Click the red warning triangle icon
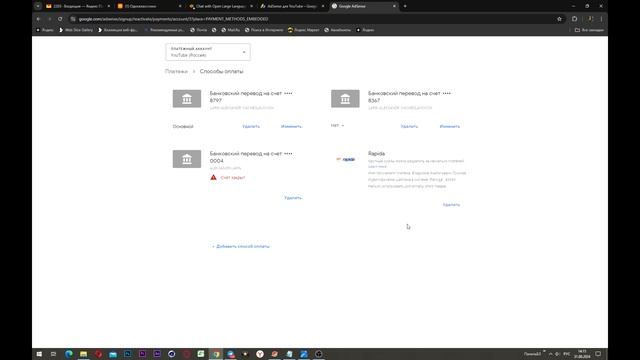This screenshot has height=360, width=640. [x=213, y=177]
